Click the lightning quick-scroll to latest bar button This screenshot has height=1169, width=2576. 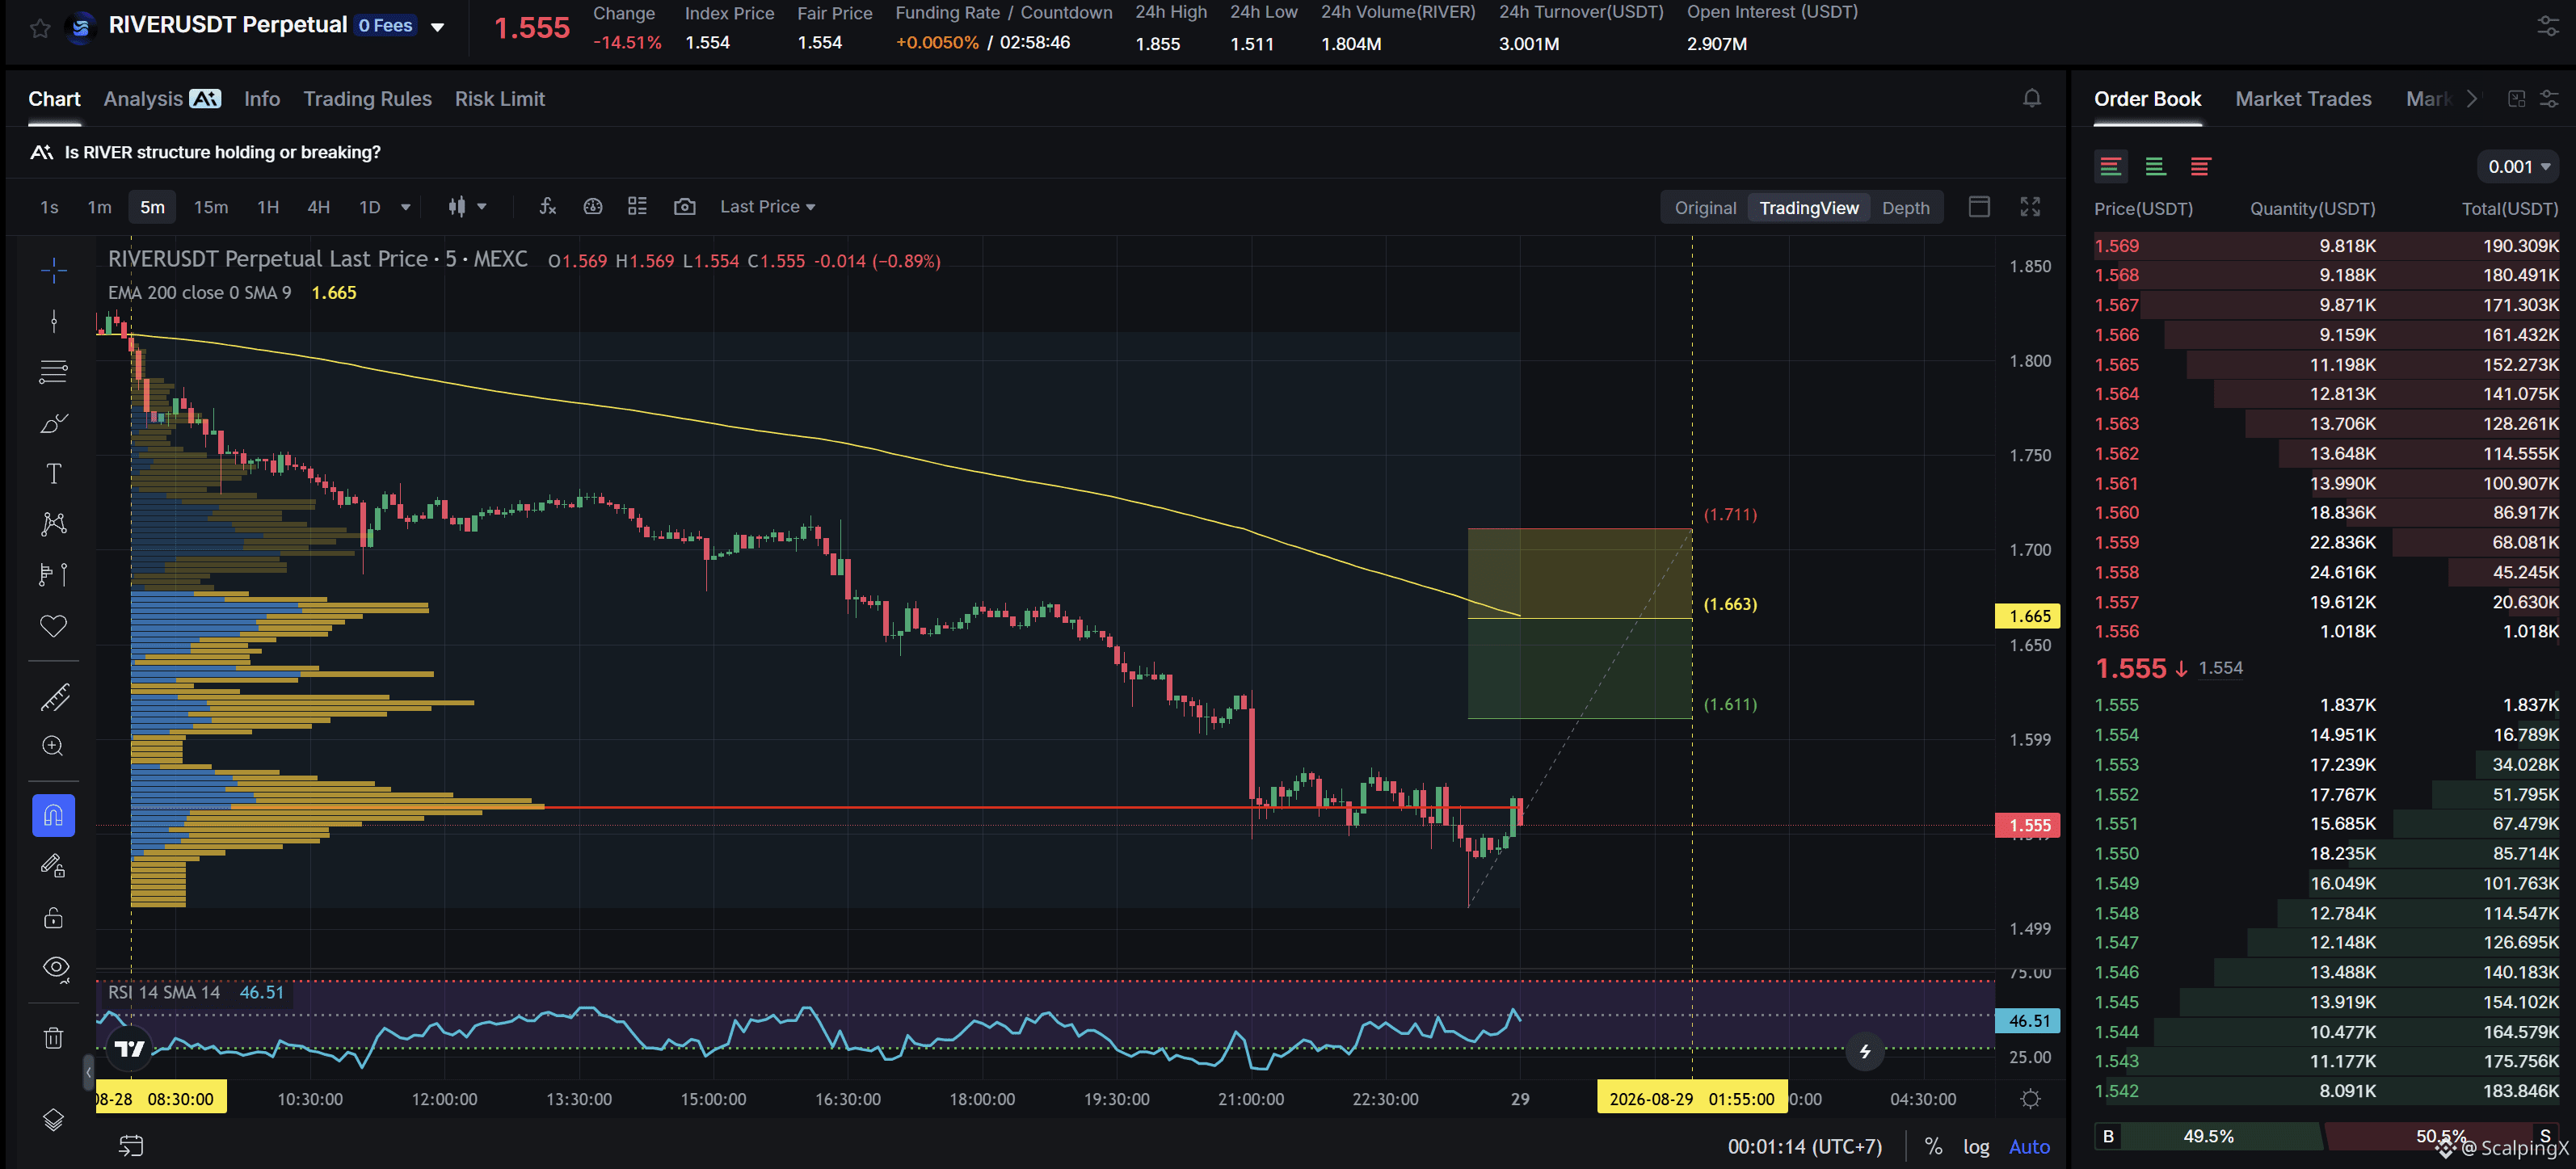[1864, 1051]
